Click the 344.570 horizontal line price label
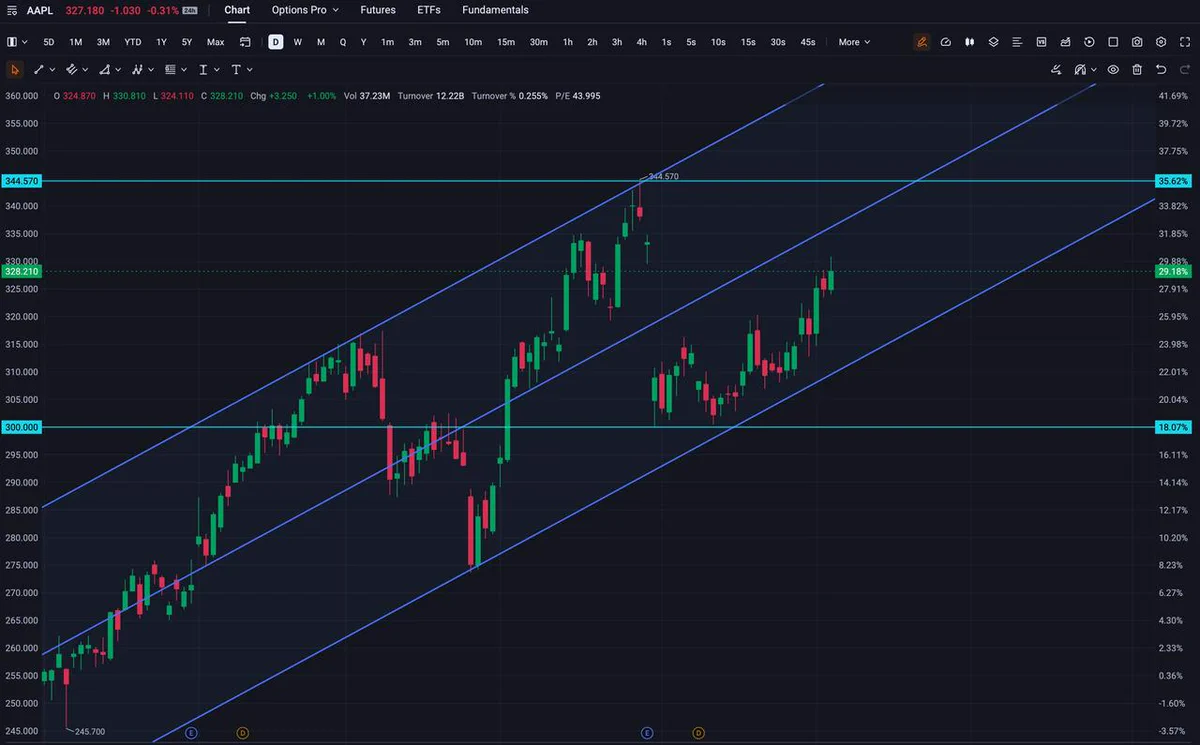The height and width of the screenshot is (745, 1200). (22, 181)
